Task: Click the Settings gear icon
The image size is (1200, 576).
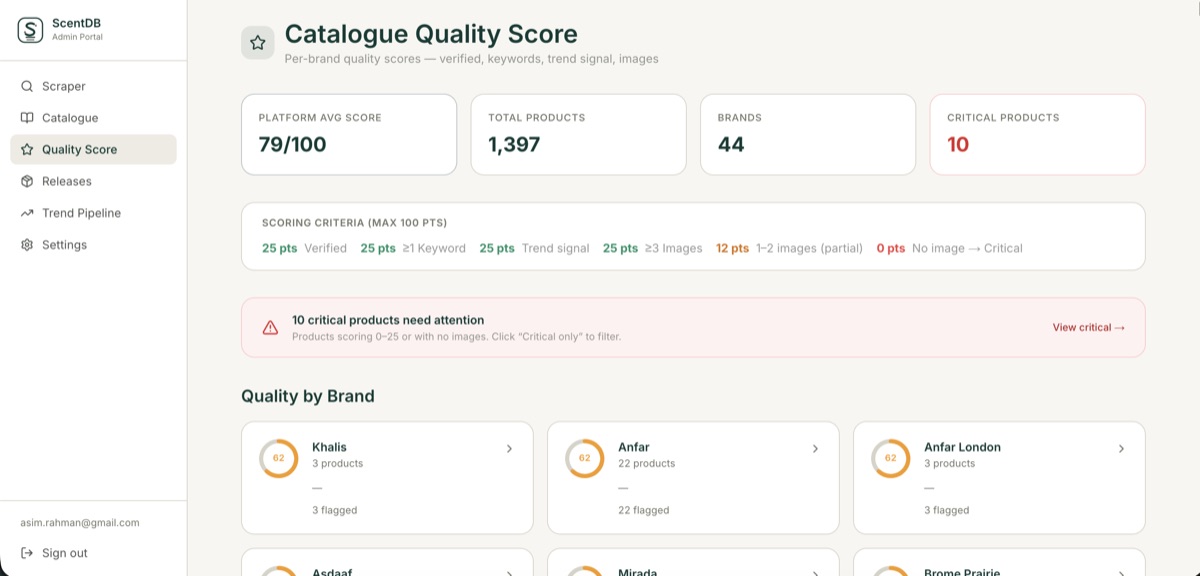Action: [x=27, y=245]
